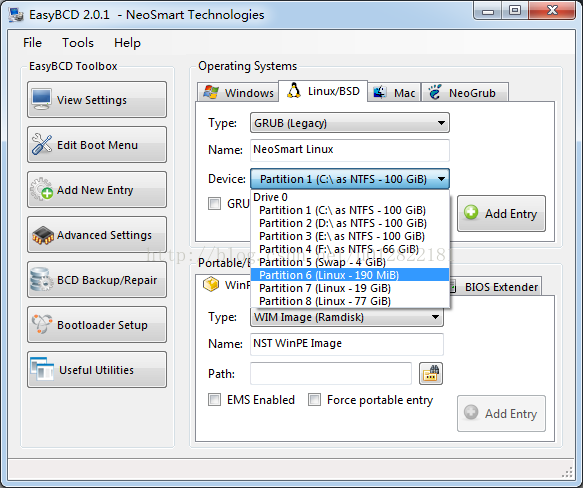
Task: Select Partition 1 (C:\ as NTFS - 100 GiB) in list
Action: [350, 210]
